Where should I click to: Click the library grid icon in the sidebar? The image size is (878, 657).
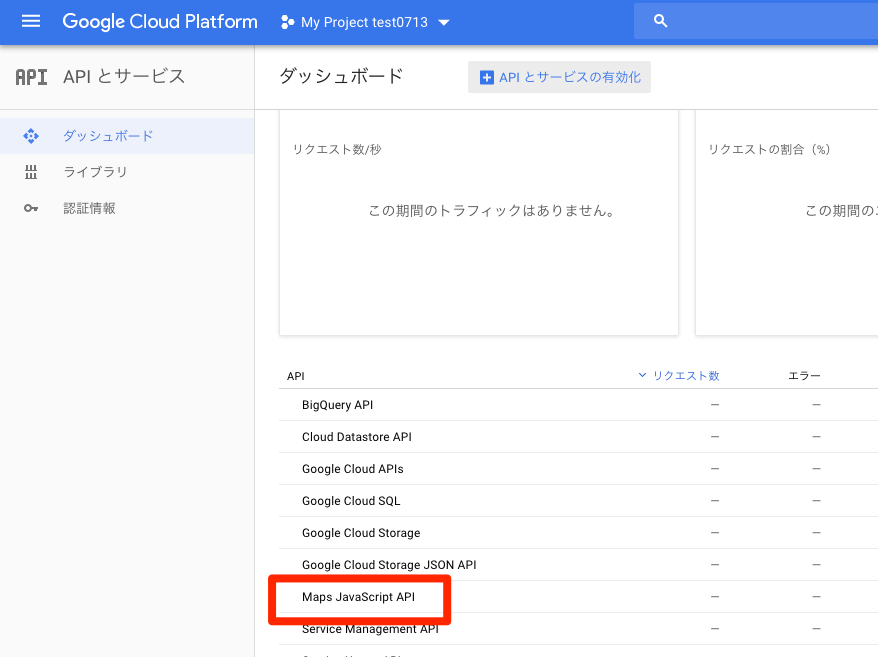click(x=31, y=172)
